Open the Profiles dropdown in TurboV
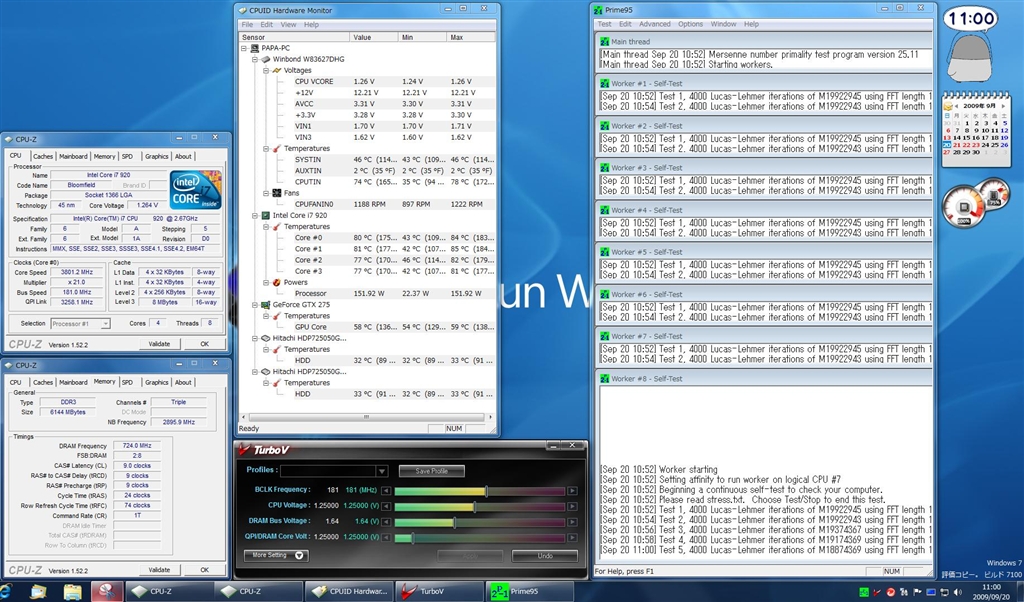This screenshot has width=1024, height=602. [381, 471]
